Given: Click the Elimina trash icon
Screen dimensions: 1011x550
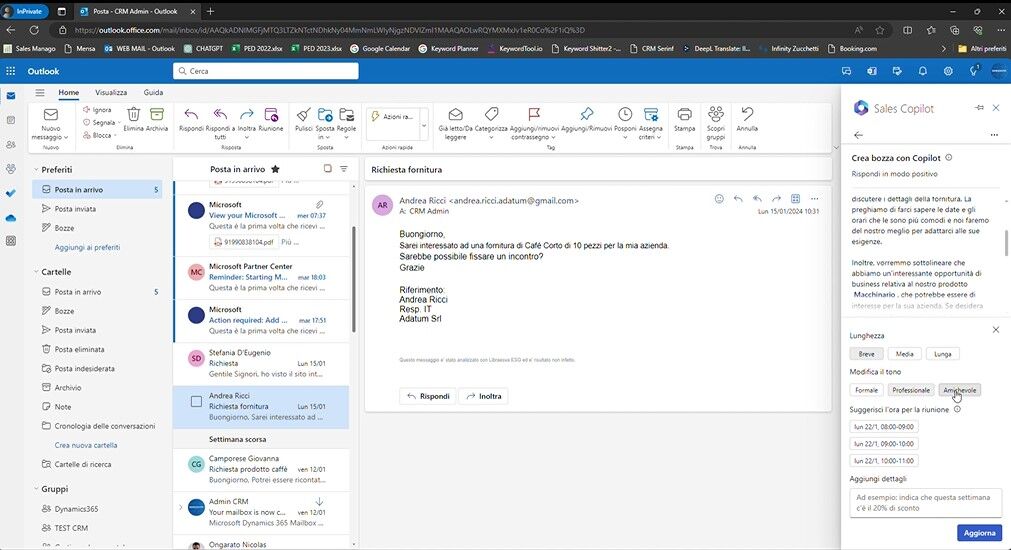Looking at the screenshot, I should 133,114.
